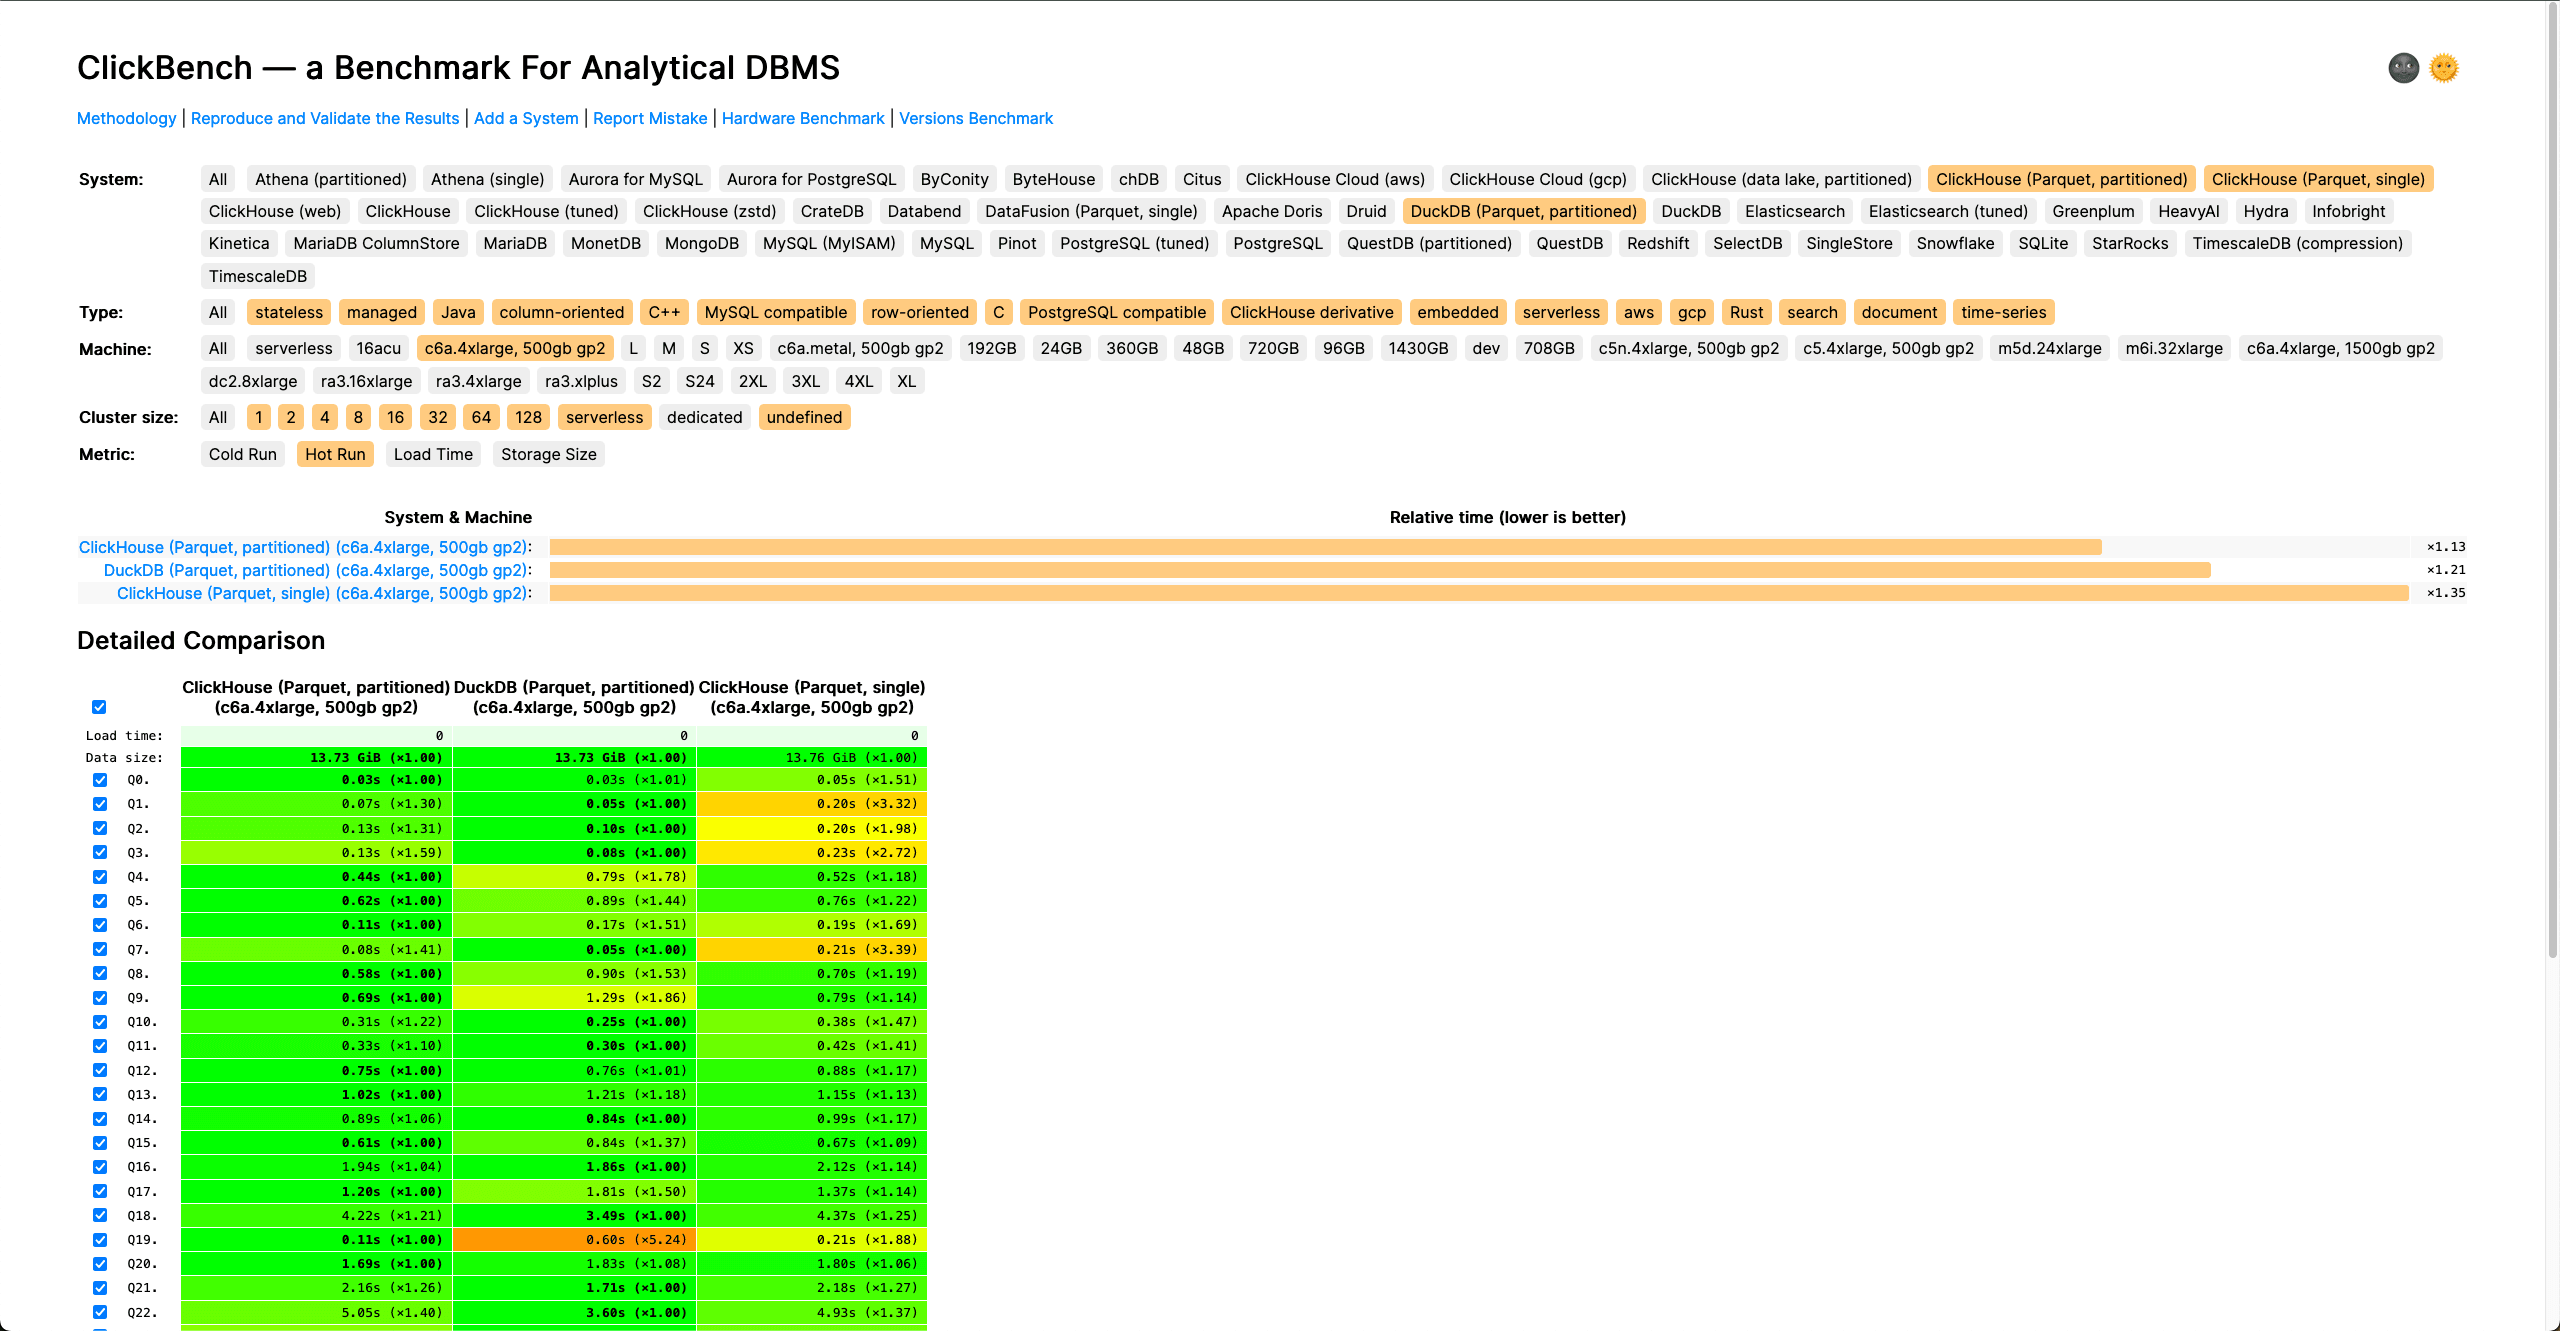The image size is (2560, 1331).
Task: Open the Versions Benchmark link
Action: 975,118
